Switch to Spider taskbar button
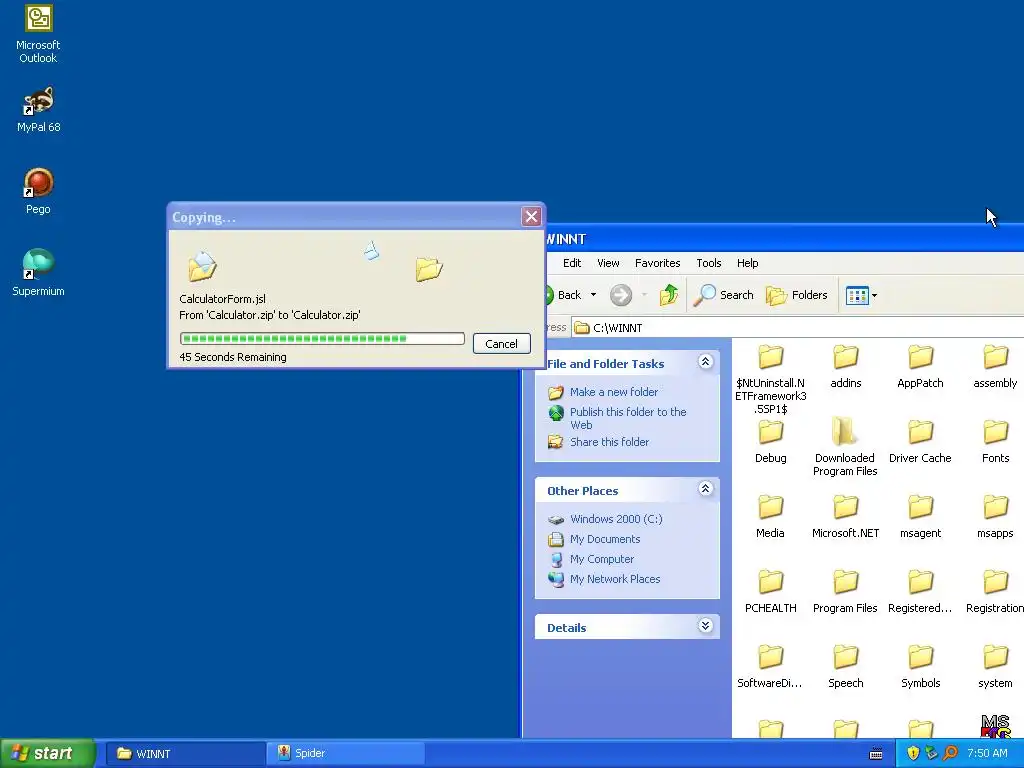 345,754
